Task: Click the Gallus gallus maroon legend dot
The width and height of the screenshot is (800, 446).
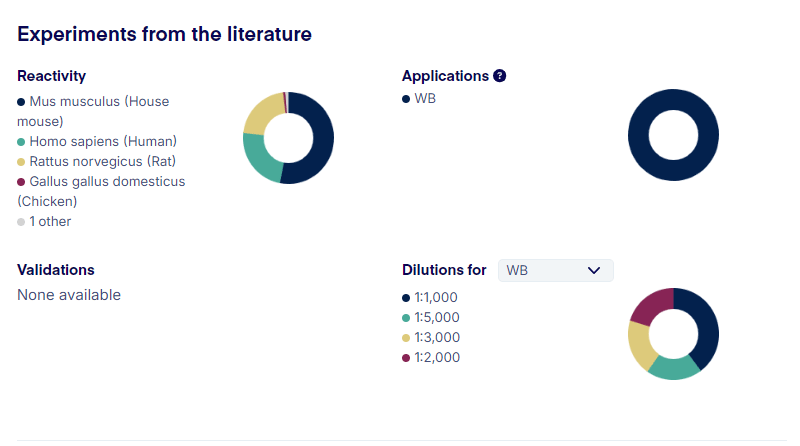Action: tap(21, 182)
